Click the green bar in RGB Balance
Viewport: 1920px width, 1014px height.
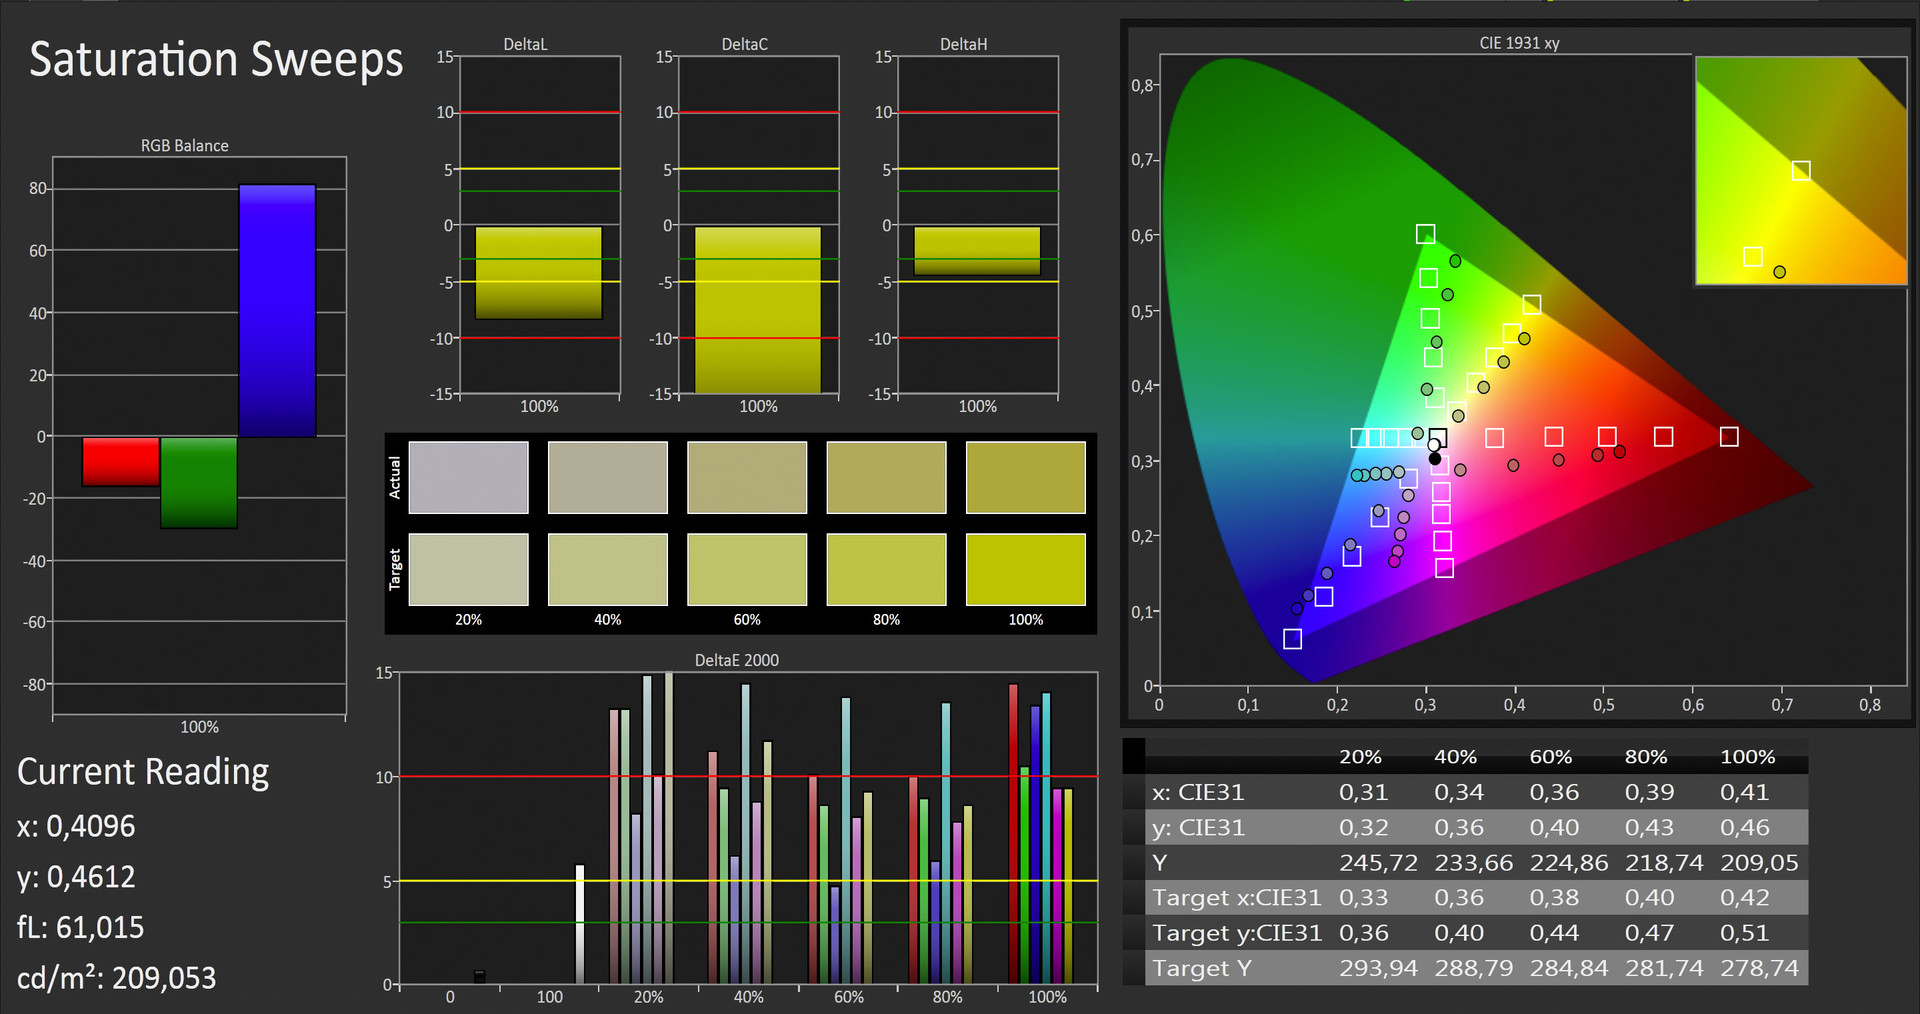pyautogui.click(x=199, y=482)
